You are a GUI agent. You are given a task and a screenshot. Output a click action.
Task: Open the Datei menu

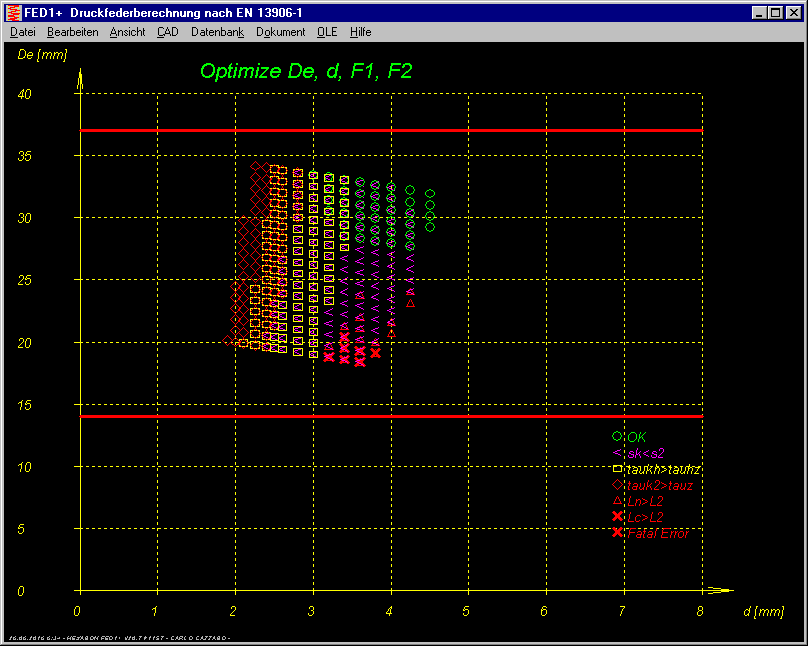[22, 32]
